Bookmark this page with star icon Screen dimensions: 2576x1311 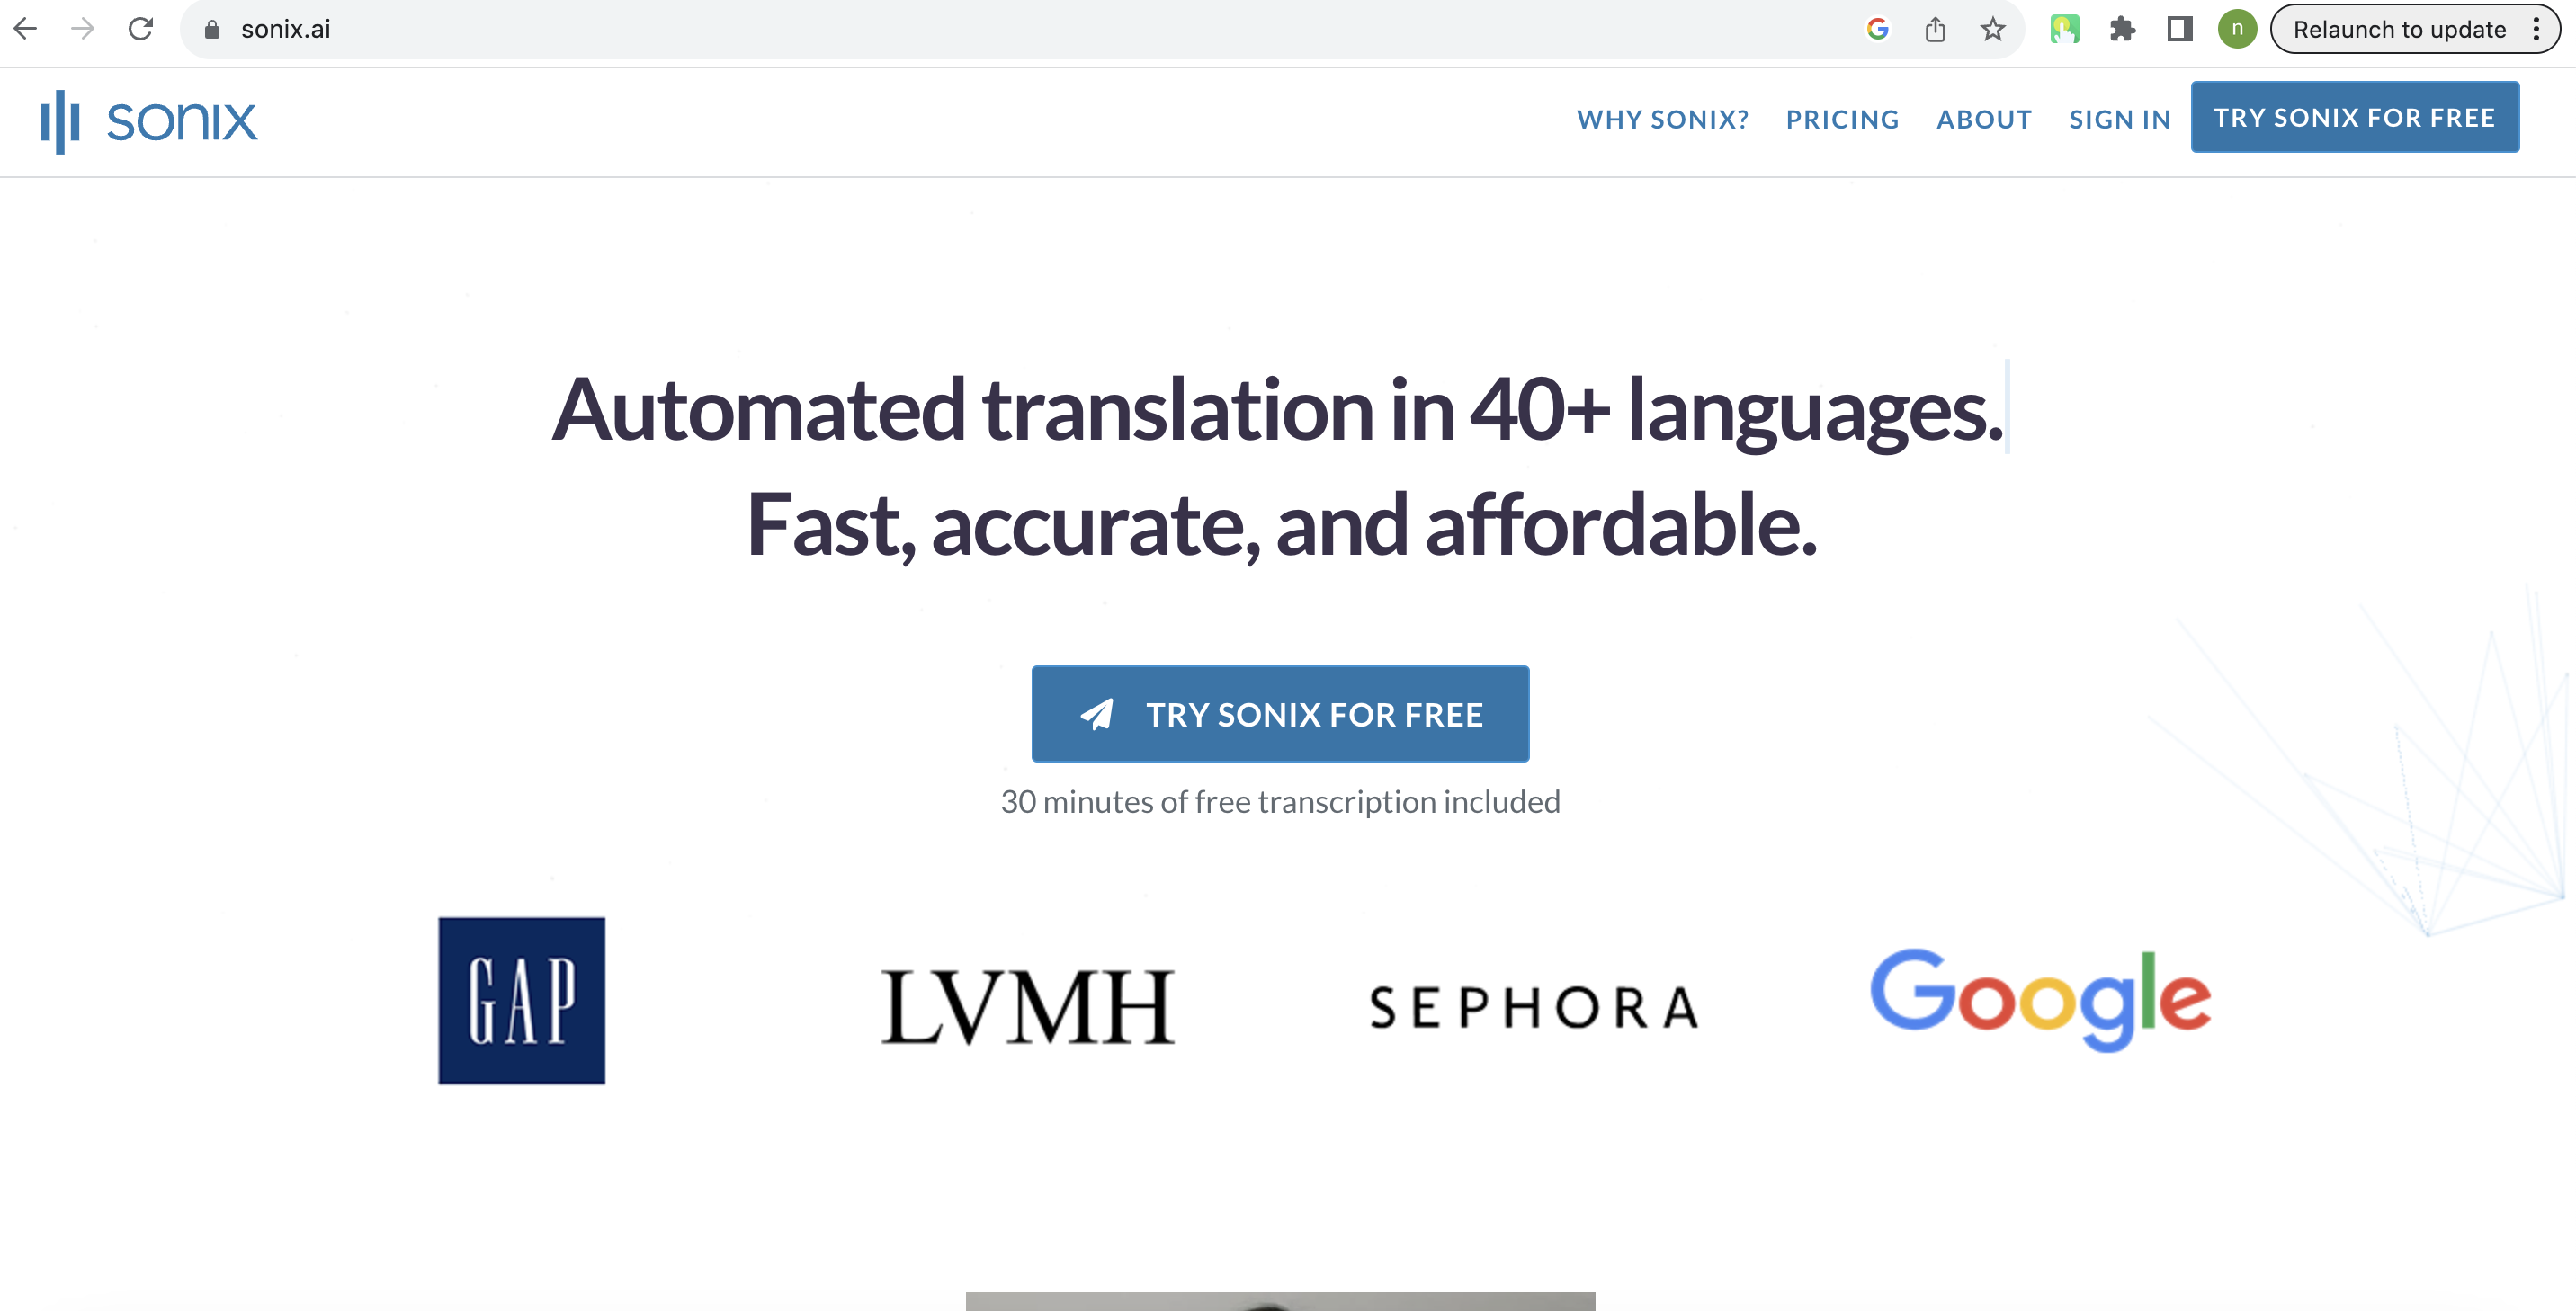coord(1992,29)
